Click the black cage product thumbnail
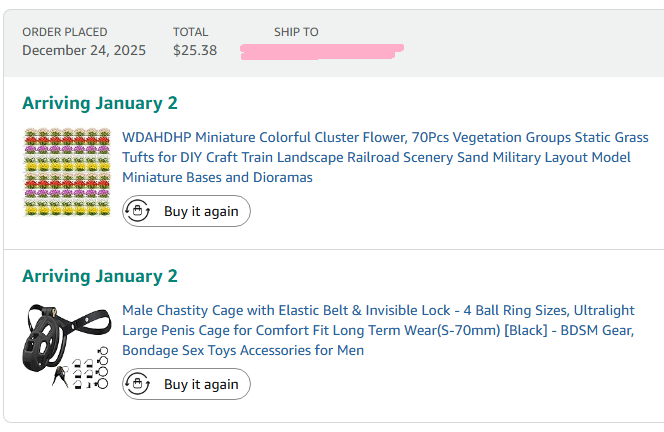 tap(67, 345)
